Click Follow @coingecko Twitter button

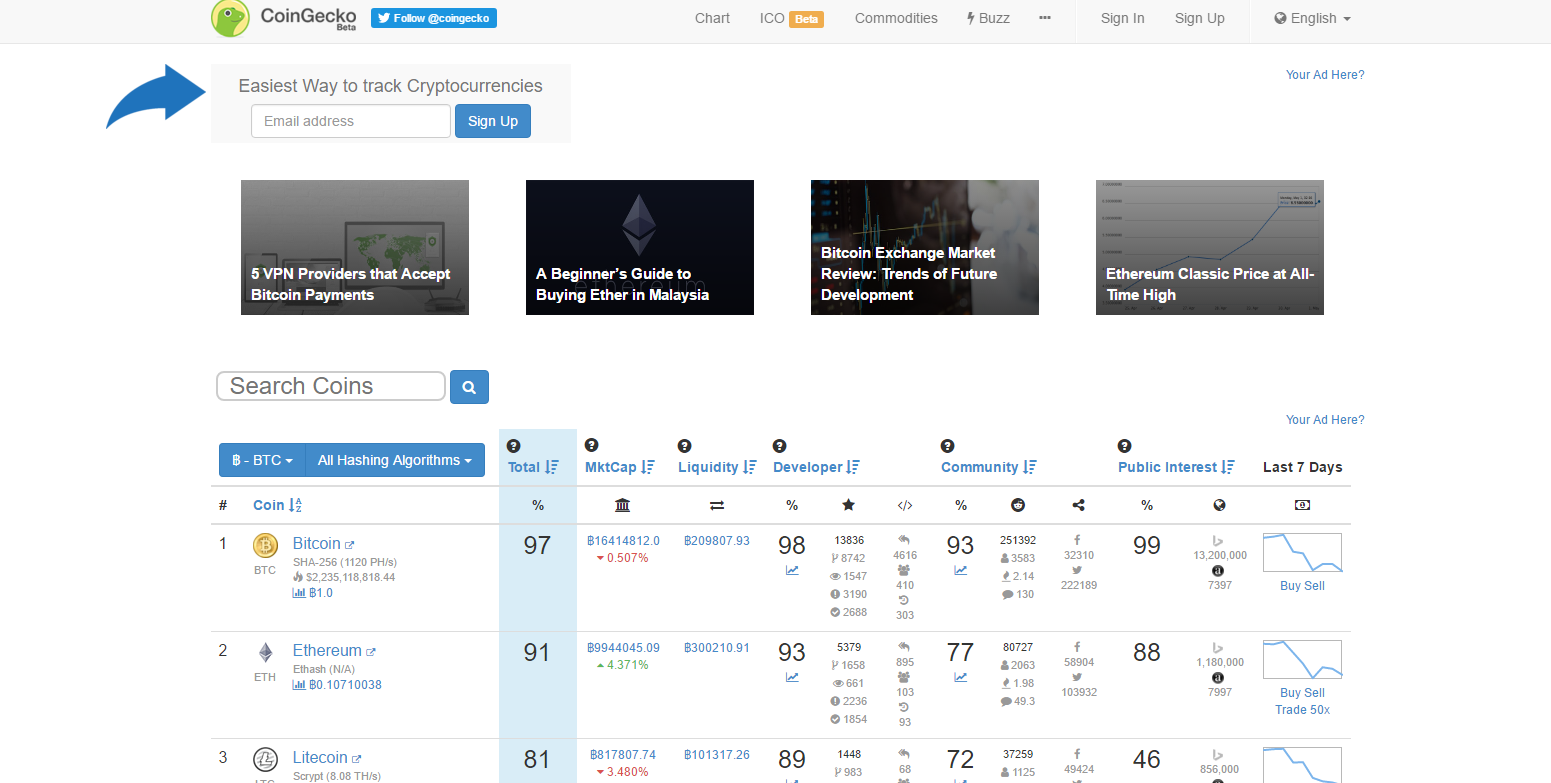tap(434, 18)
